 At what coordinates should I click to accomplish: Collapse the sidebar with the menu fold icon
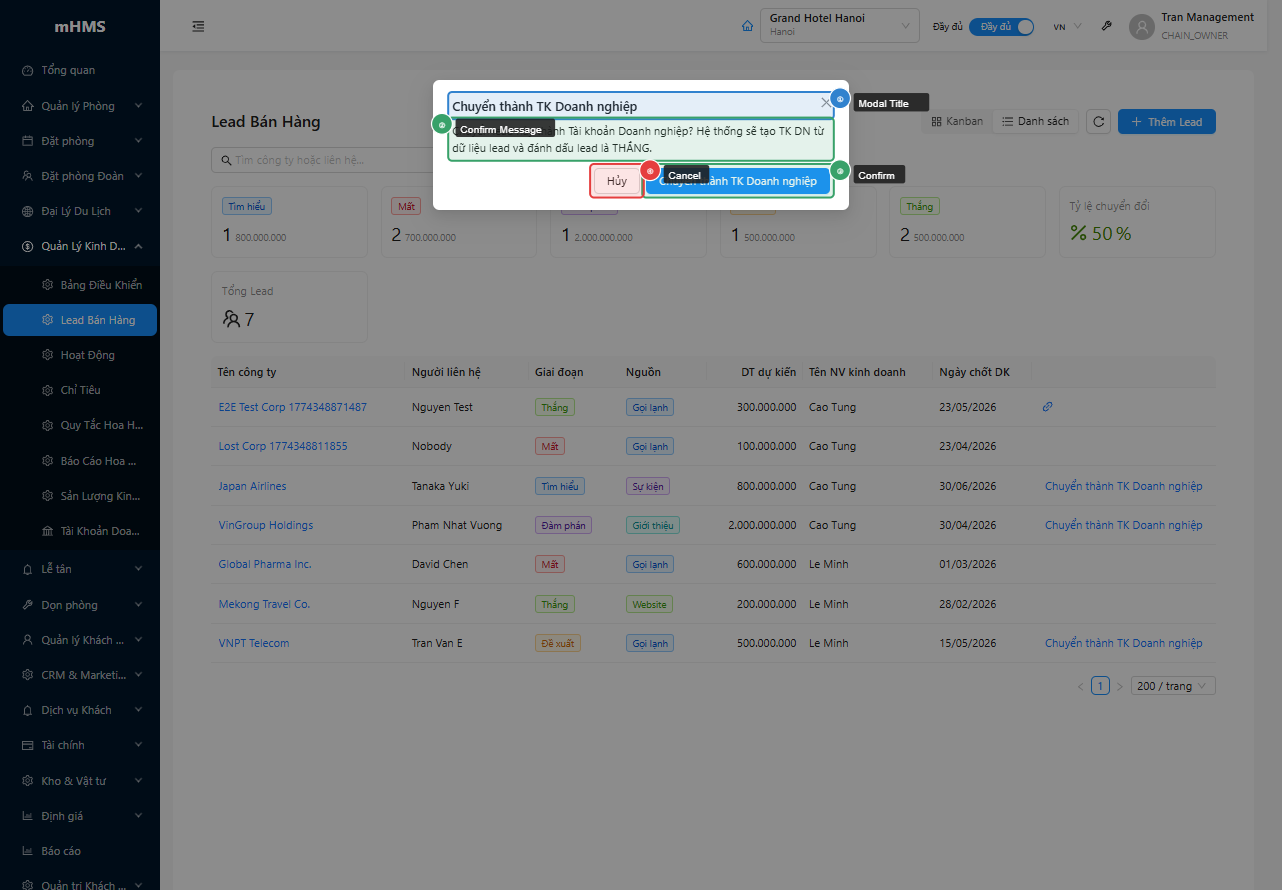198,26
